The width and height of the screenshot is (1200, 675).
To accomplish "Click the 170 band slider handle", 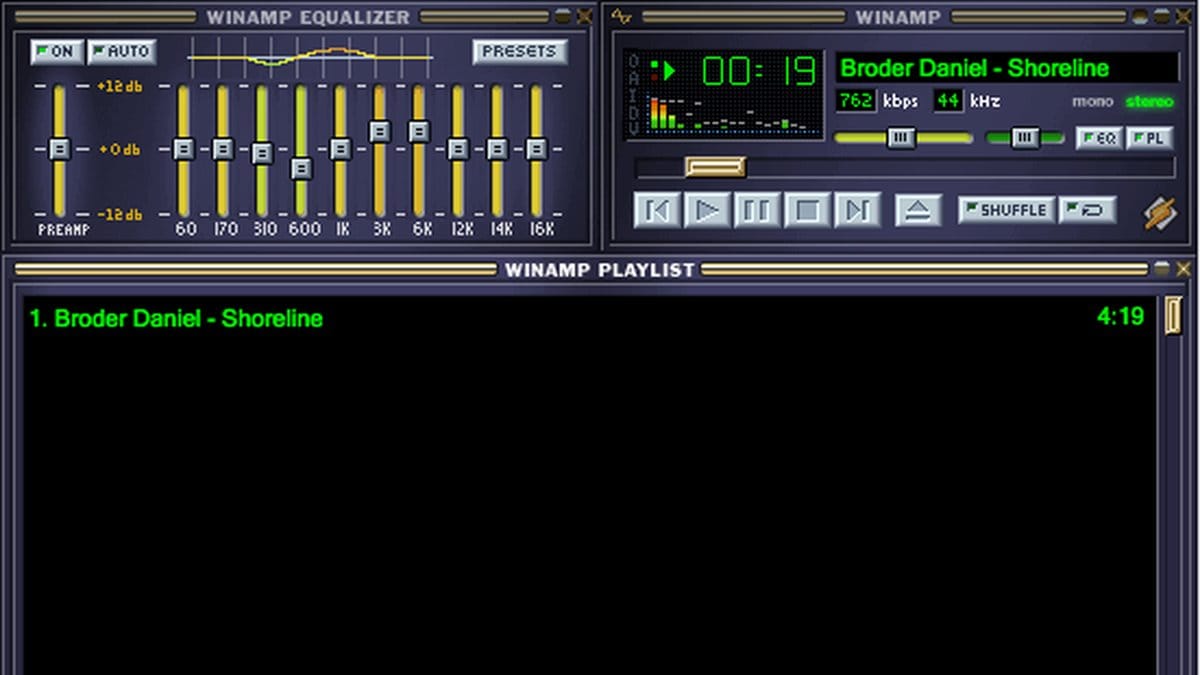I will [223, 149].
